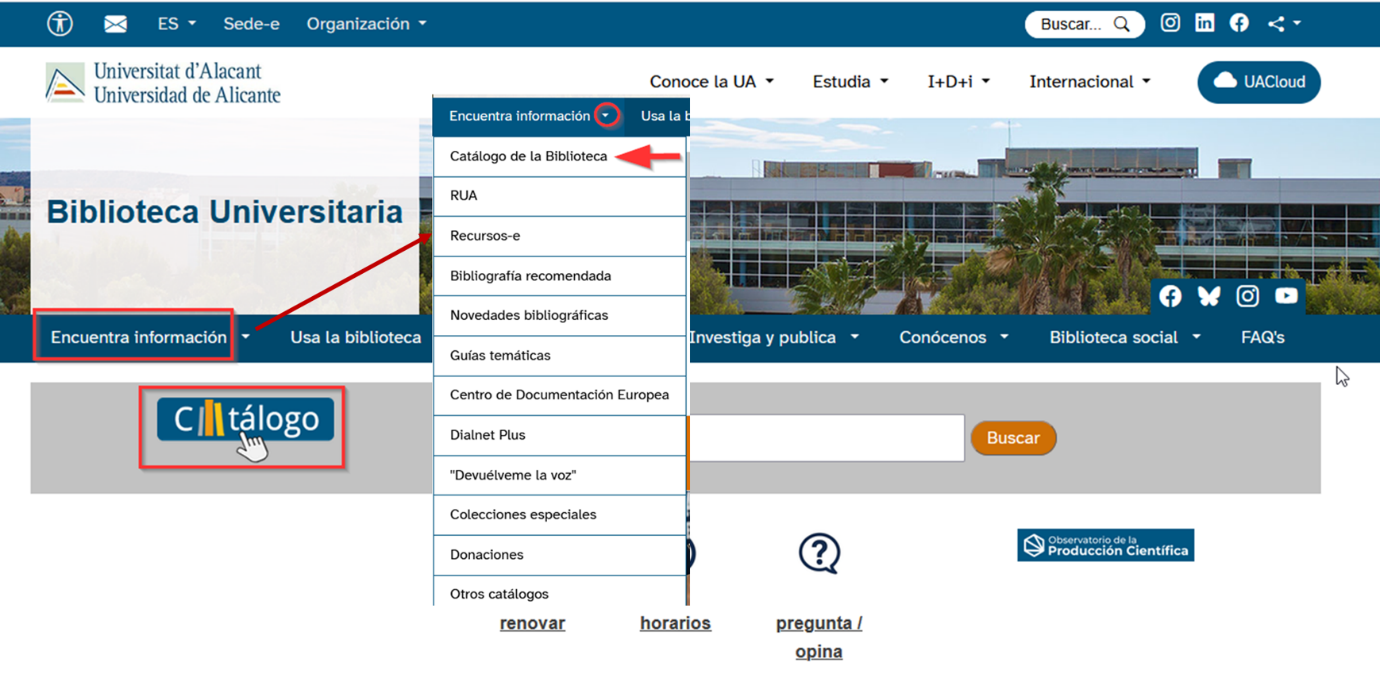Expand the Internacional menu
Image resolution: width=1380 pixels, height=674 pixels.
coord(1090,82)
